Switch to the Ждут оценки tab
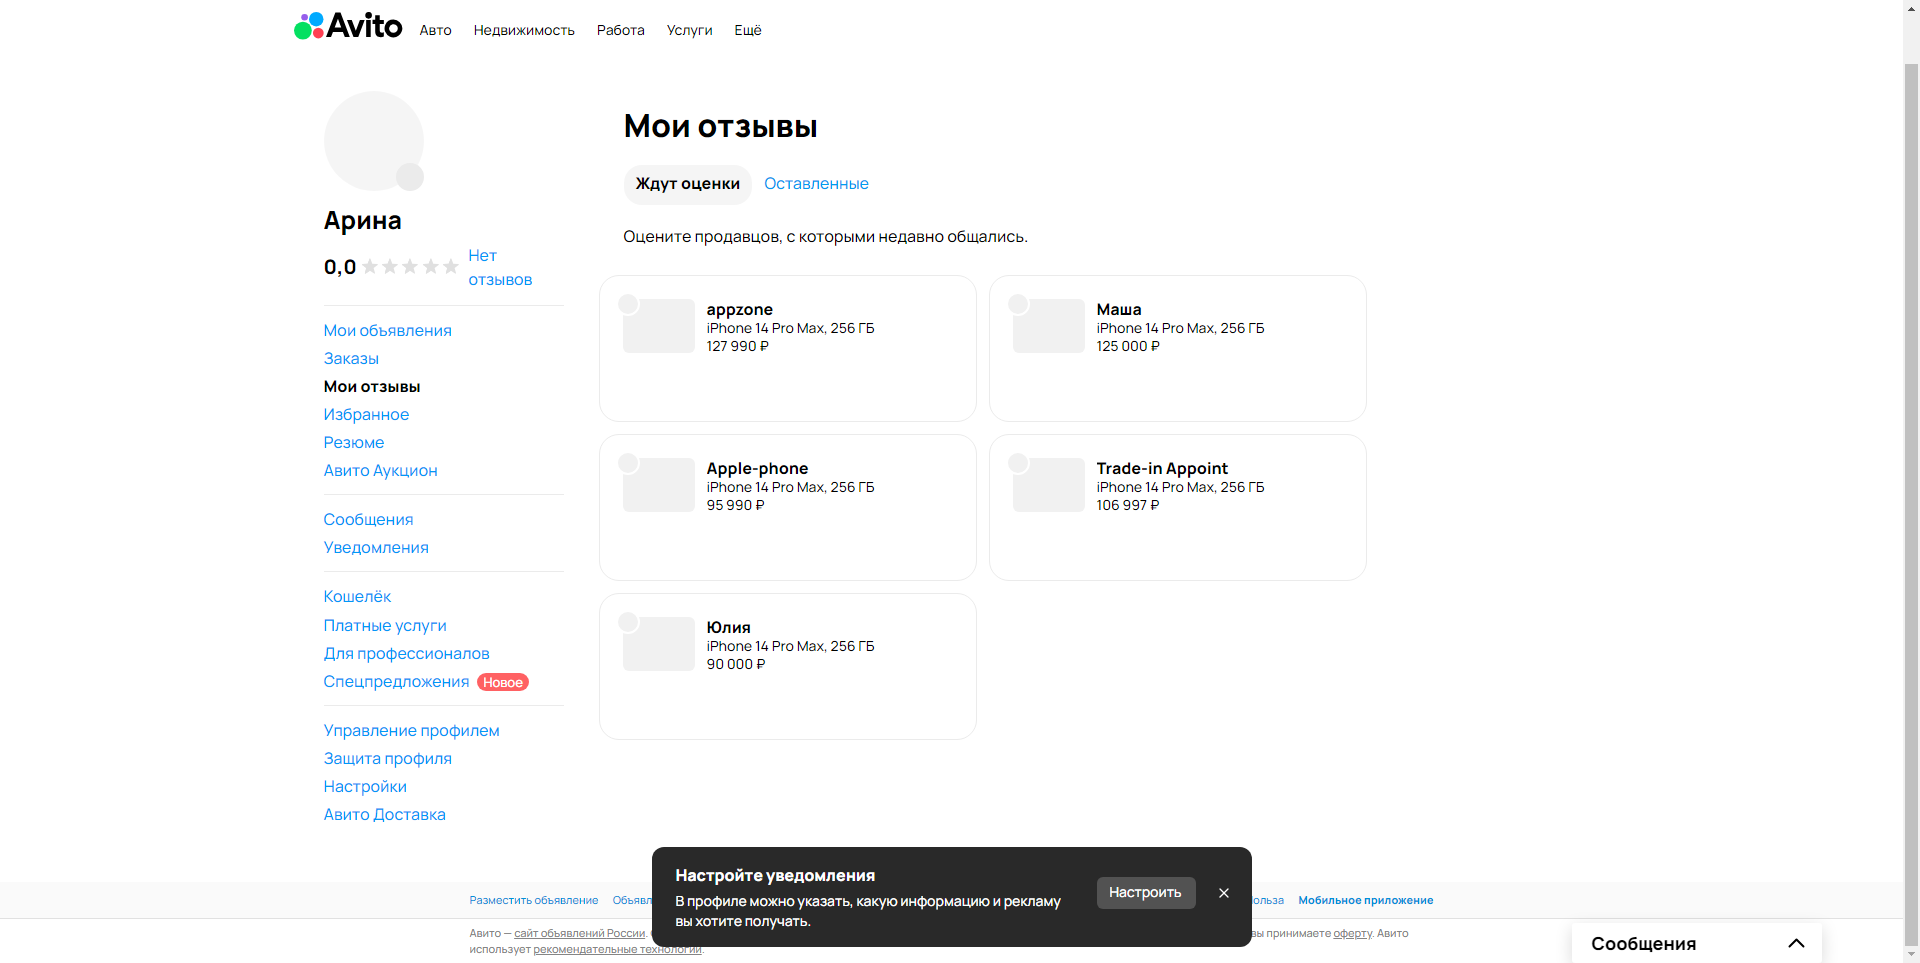The image size is (1920, 963). (688, 184)
